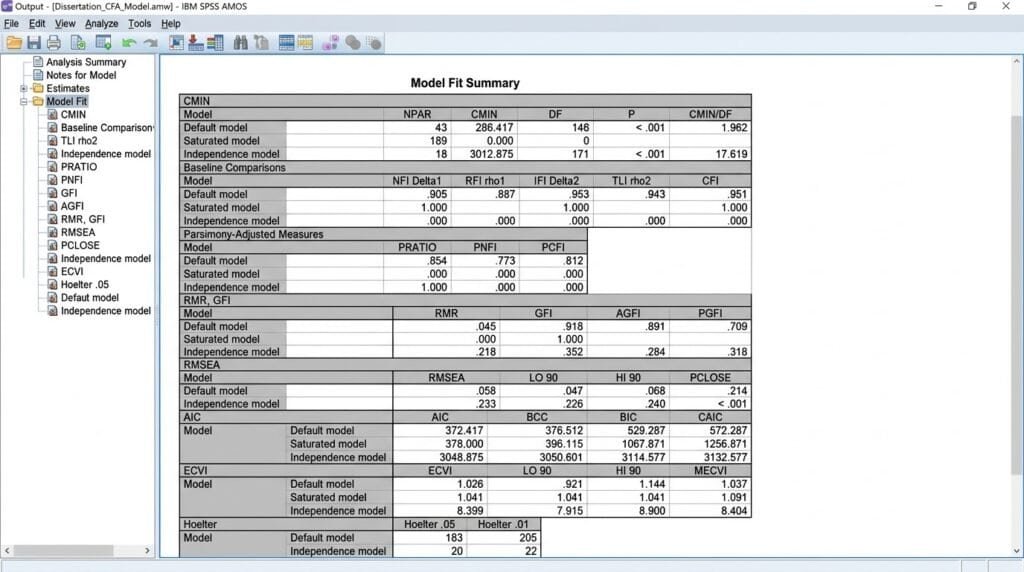Click the ECVI tree node icon

pyautogui.click(x=53, y=271)
